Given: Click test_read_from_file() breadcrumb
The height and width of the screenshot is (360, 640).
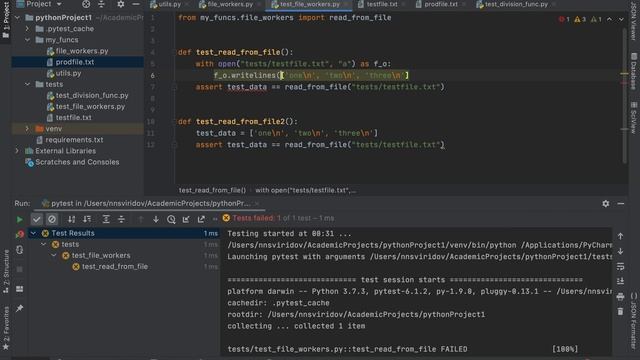Looking at the screenshot, I should point(212,190).
